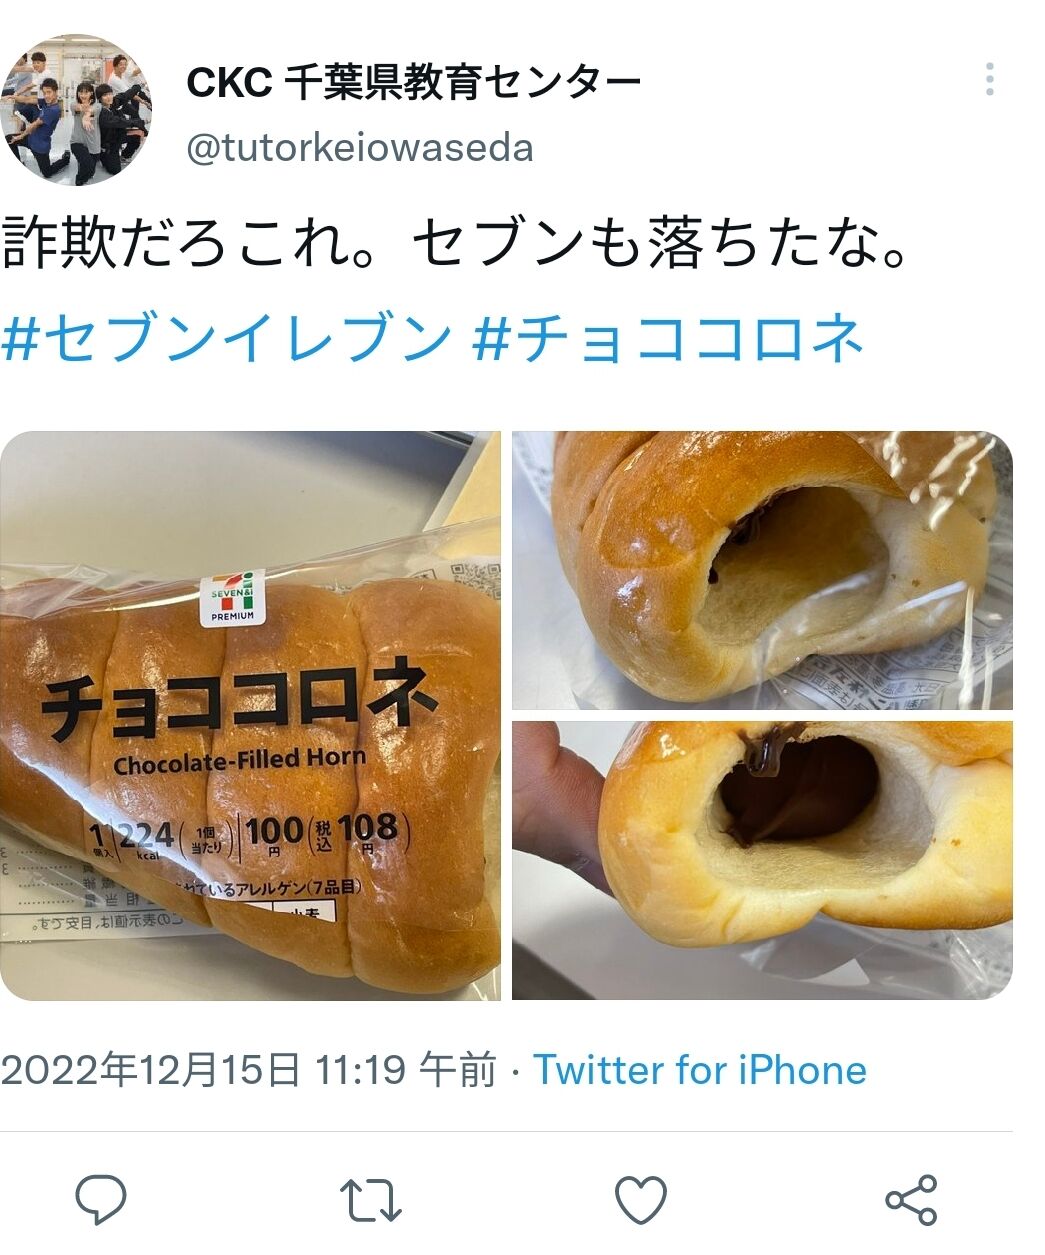This screenshot has height=1255, width=1045.
Task: Open the three-dot more options menu
Action: (989, 79)
